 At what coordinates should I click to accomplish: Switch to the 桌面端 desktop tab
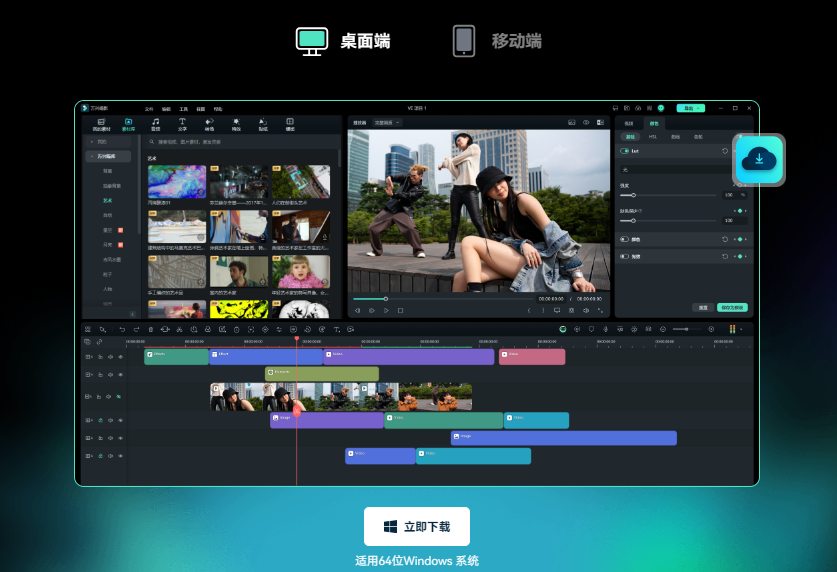(343, 41)
